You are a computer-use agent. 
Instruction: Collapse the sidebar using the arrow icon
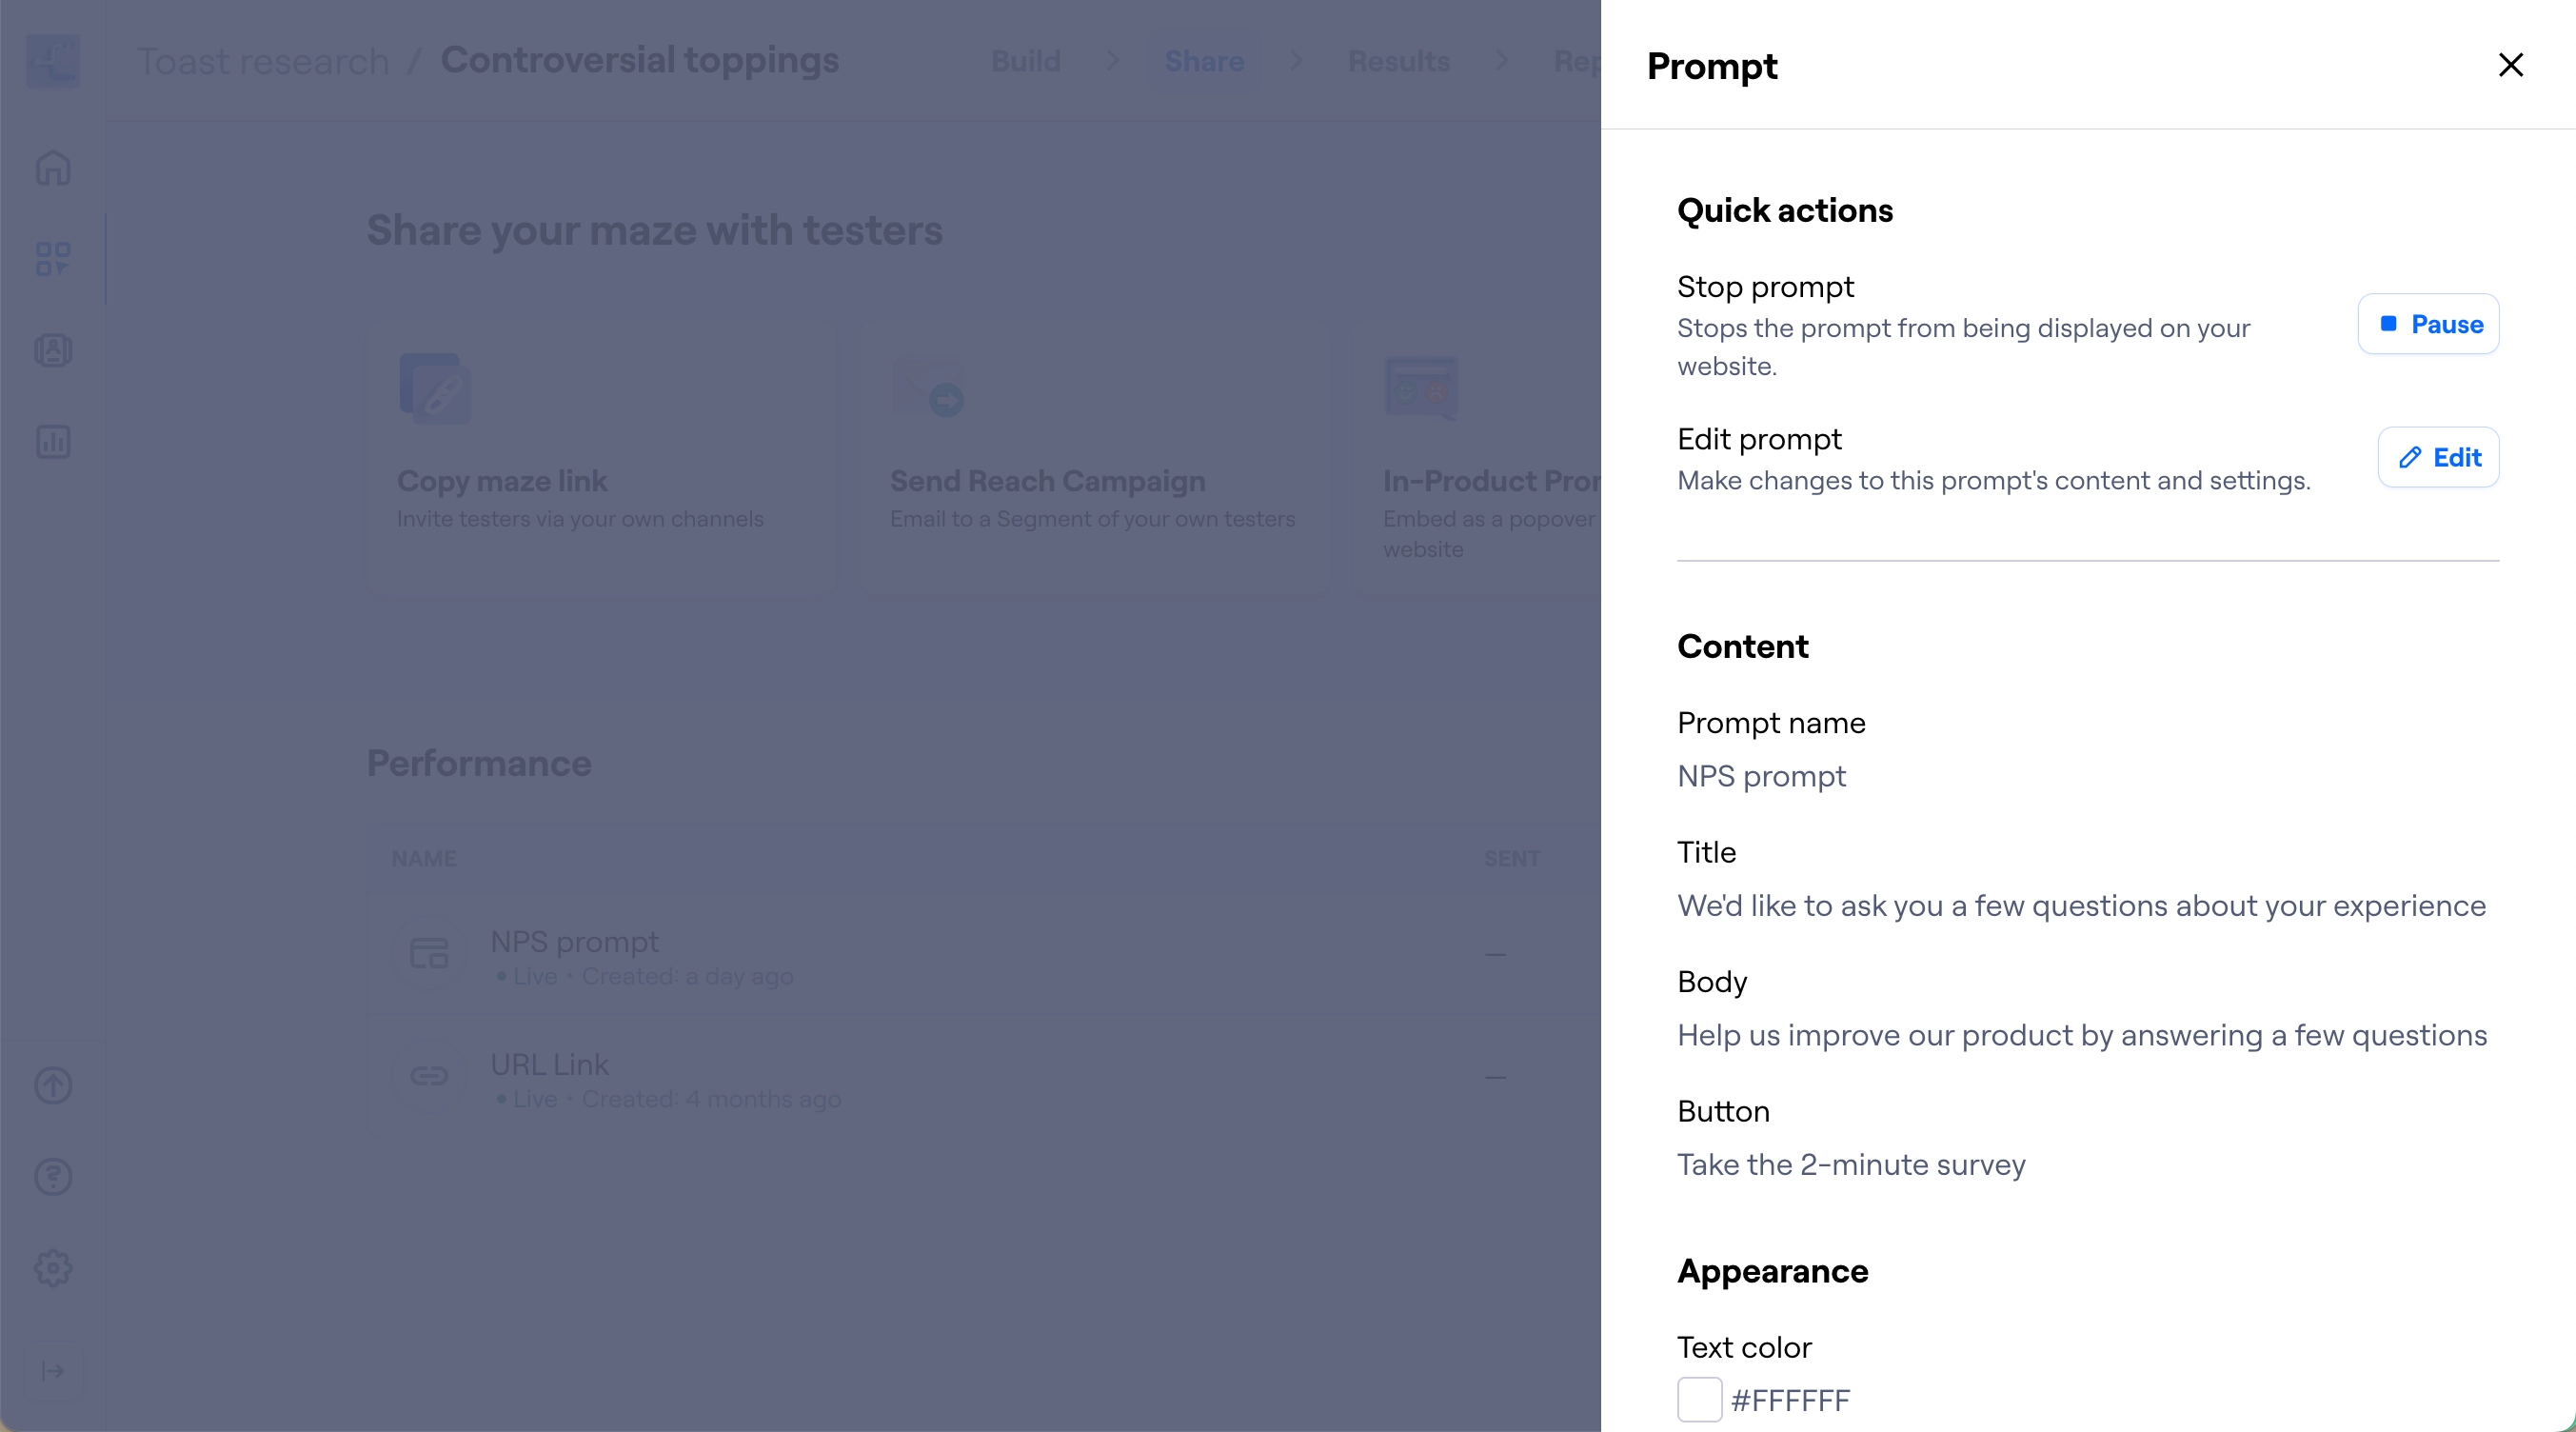pyautogui.click(x=53, y=1371)
